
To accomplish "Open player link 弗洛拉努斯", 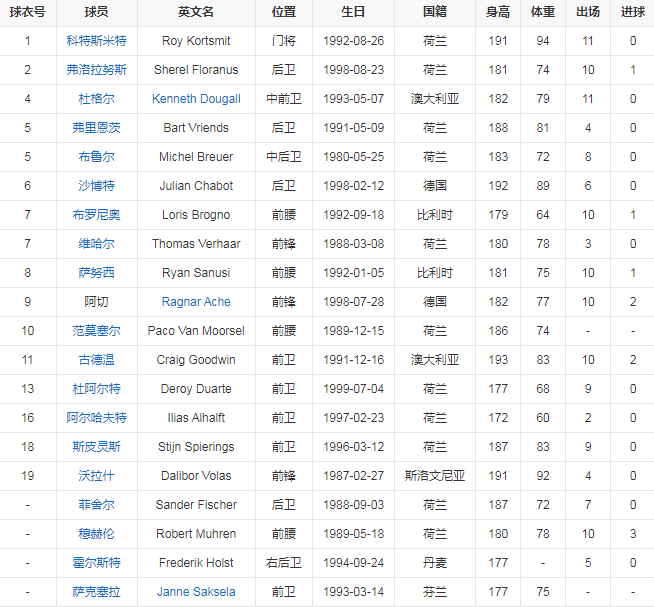I will tap(97, 70).
